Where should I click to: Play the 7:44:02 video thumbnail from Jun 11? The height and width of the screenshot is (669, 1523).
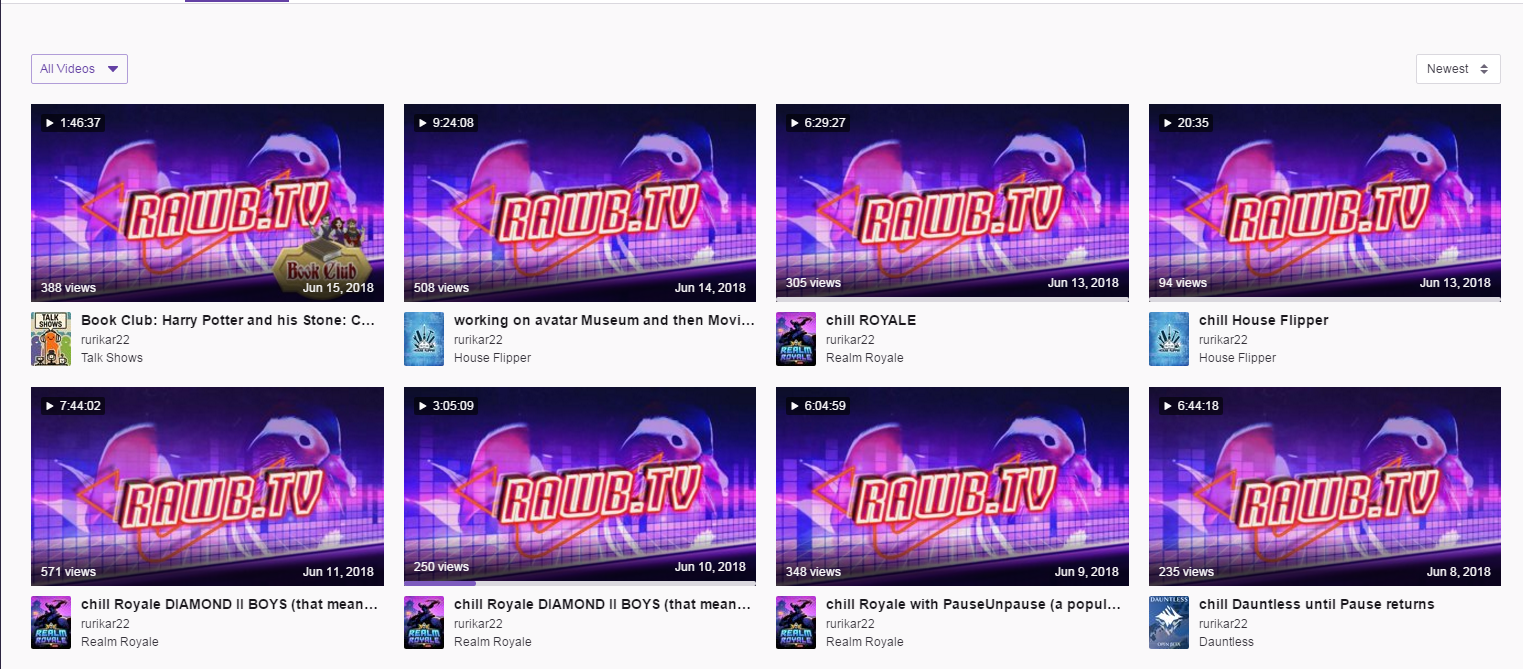207,487
